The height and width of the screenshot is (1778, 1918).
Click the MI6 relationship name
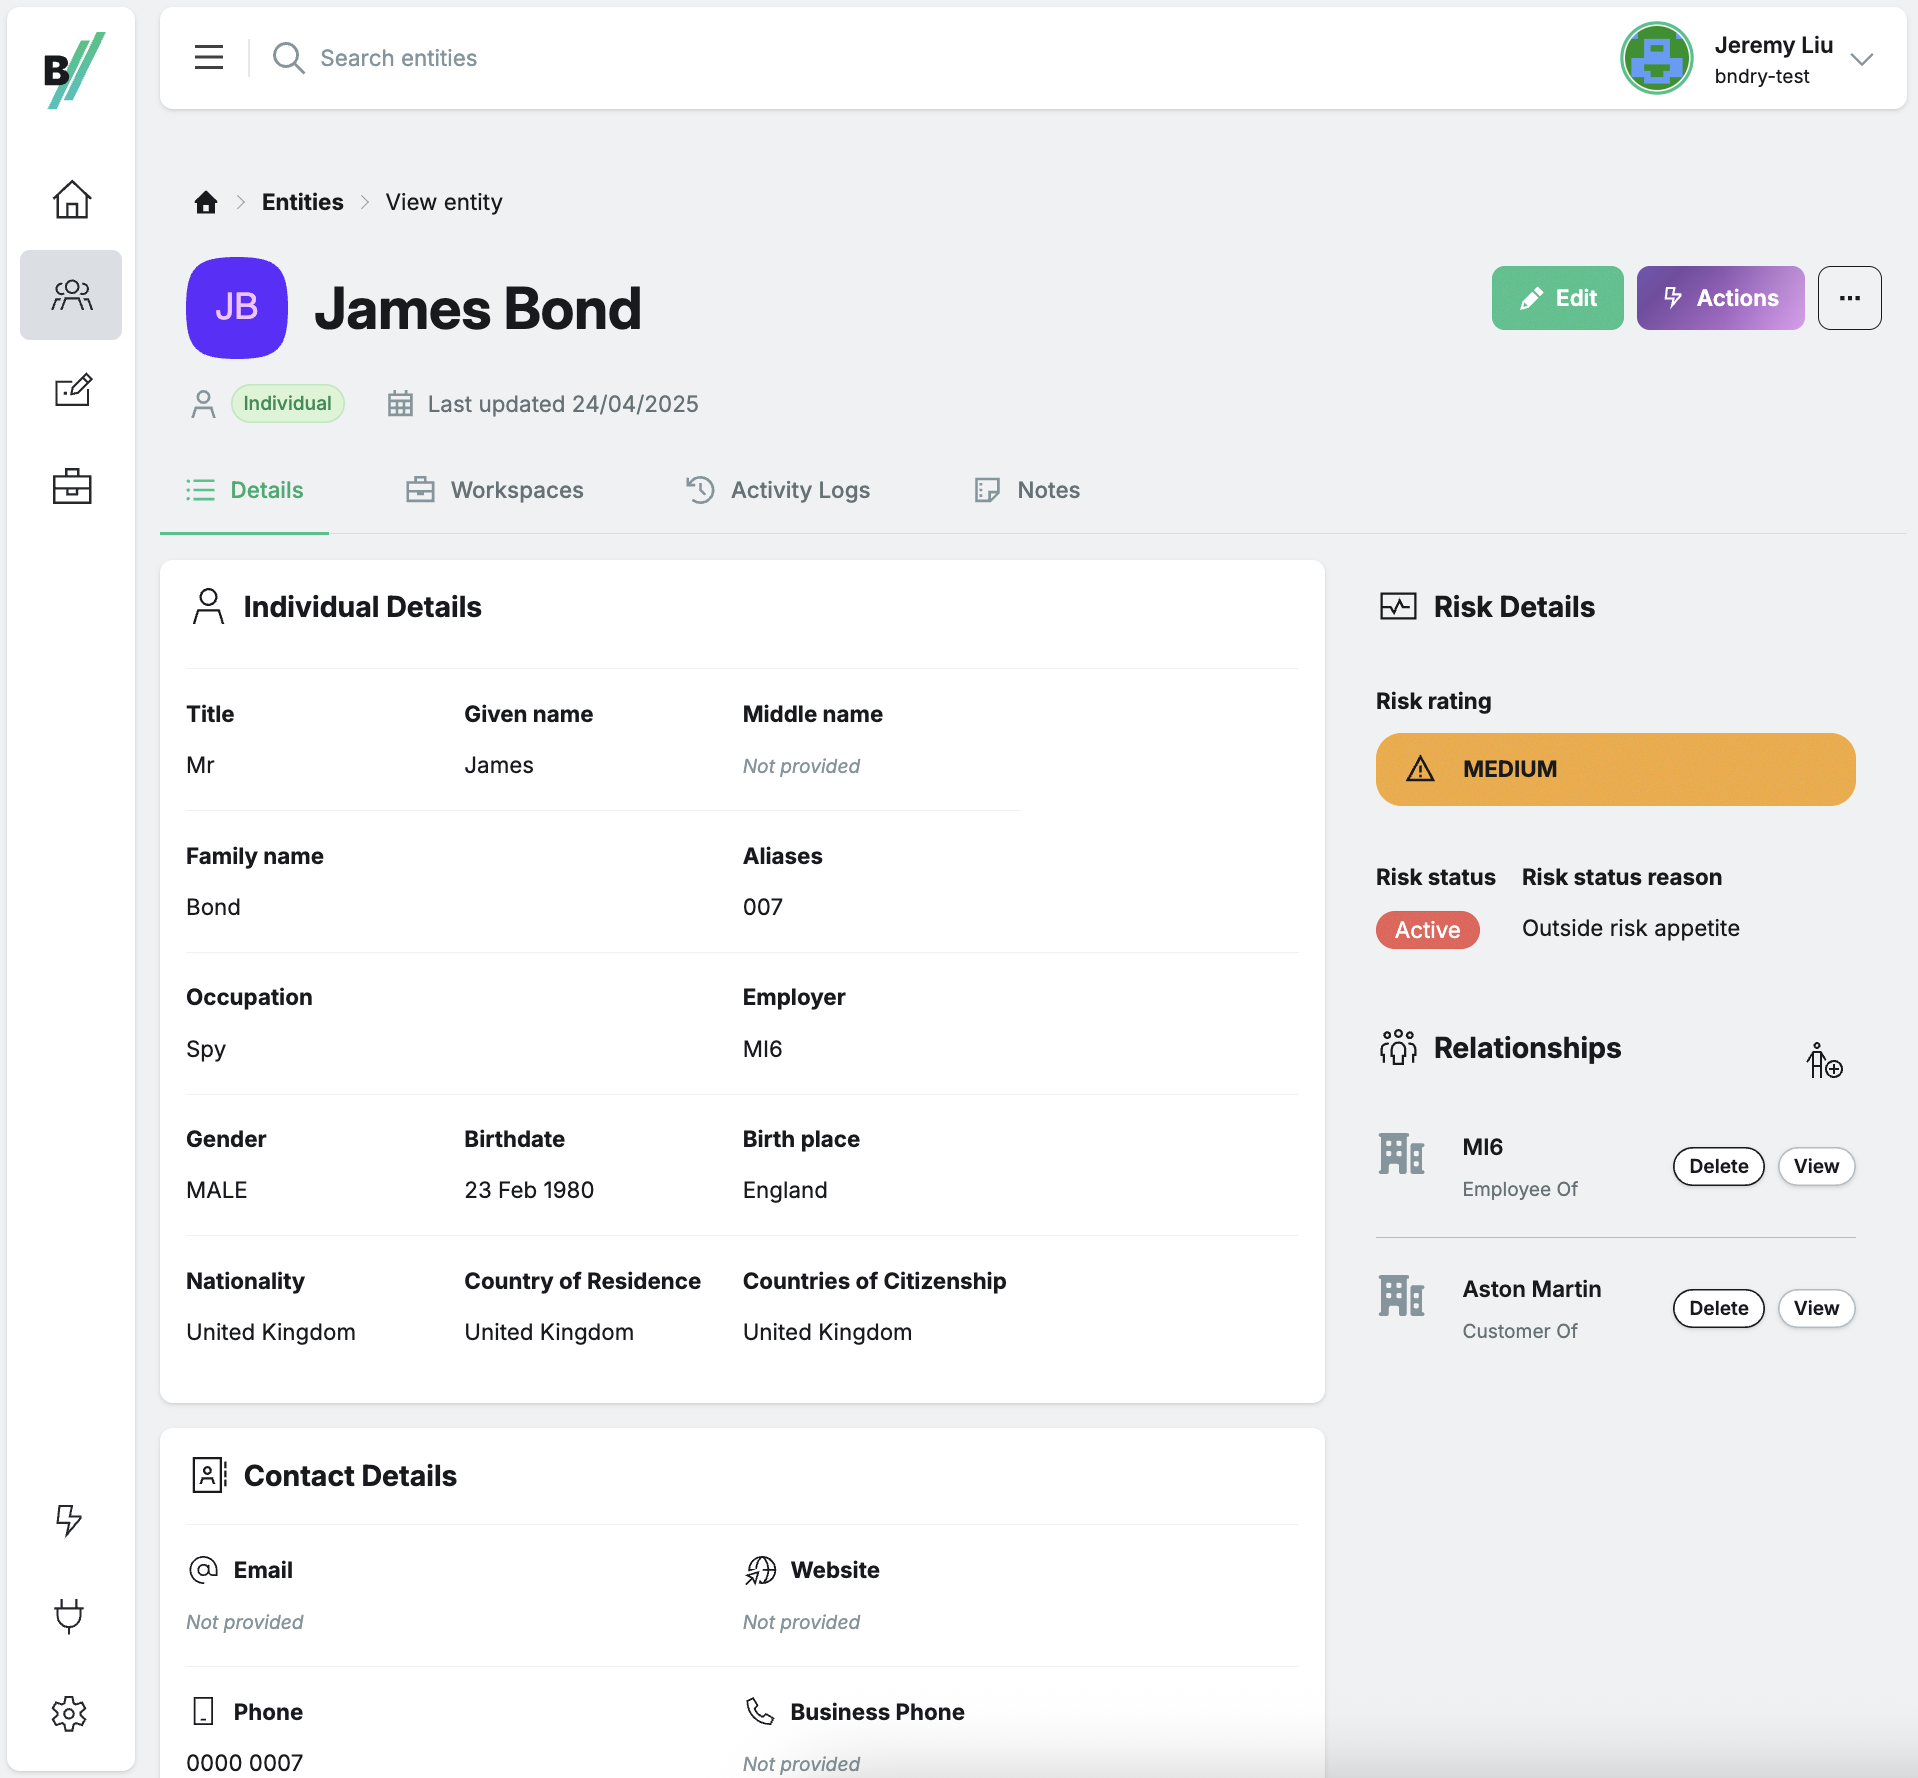tap(1482, 1147)
